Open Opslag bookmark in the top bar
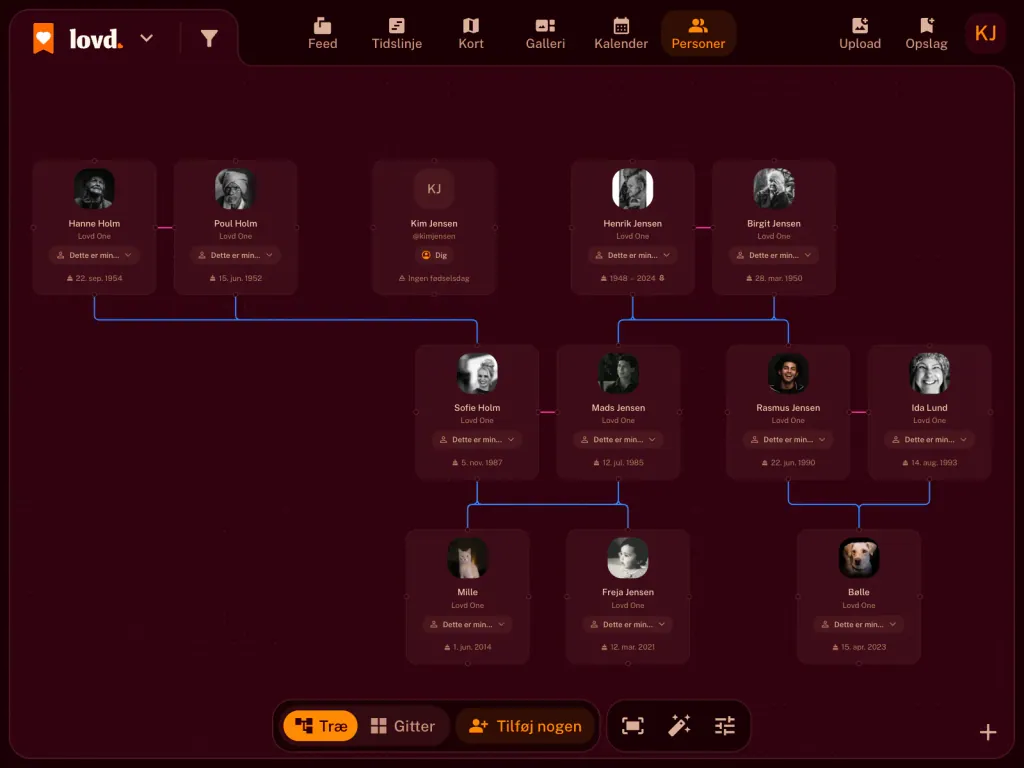 [926, 34]
